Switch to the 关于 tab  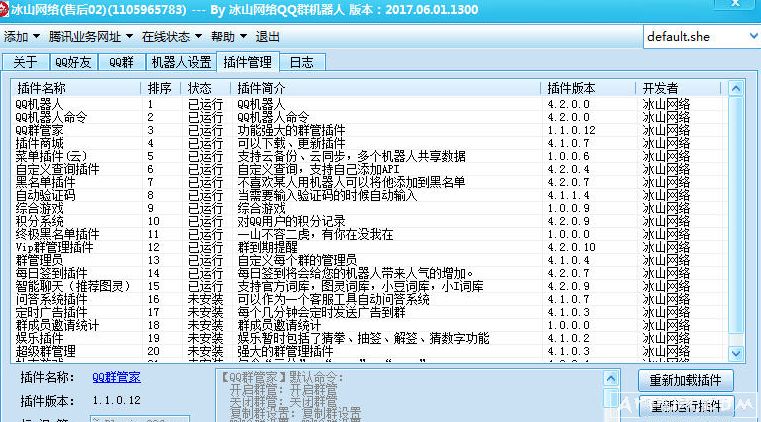point(25,62)
